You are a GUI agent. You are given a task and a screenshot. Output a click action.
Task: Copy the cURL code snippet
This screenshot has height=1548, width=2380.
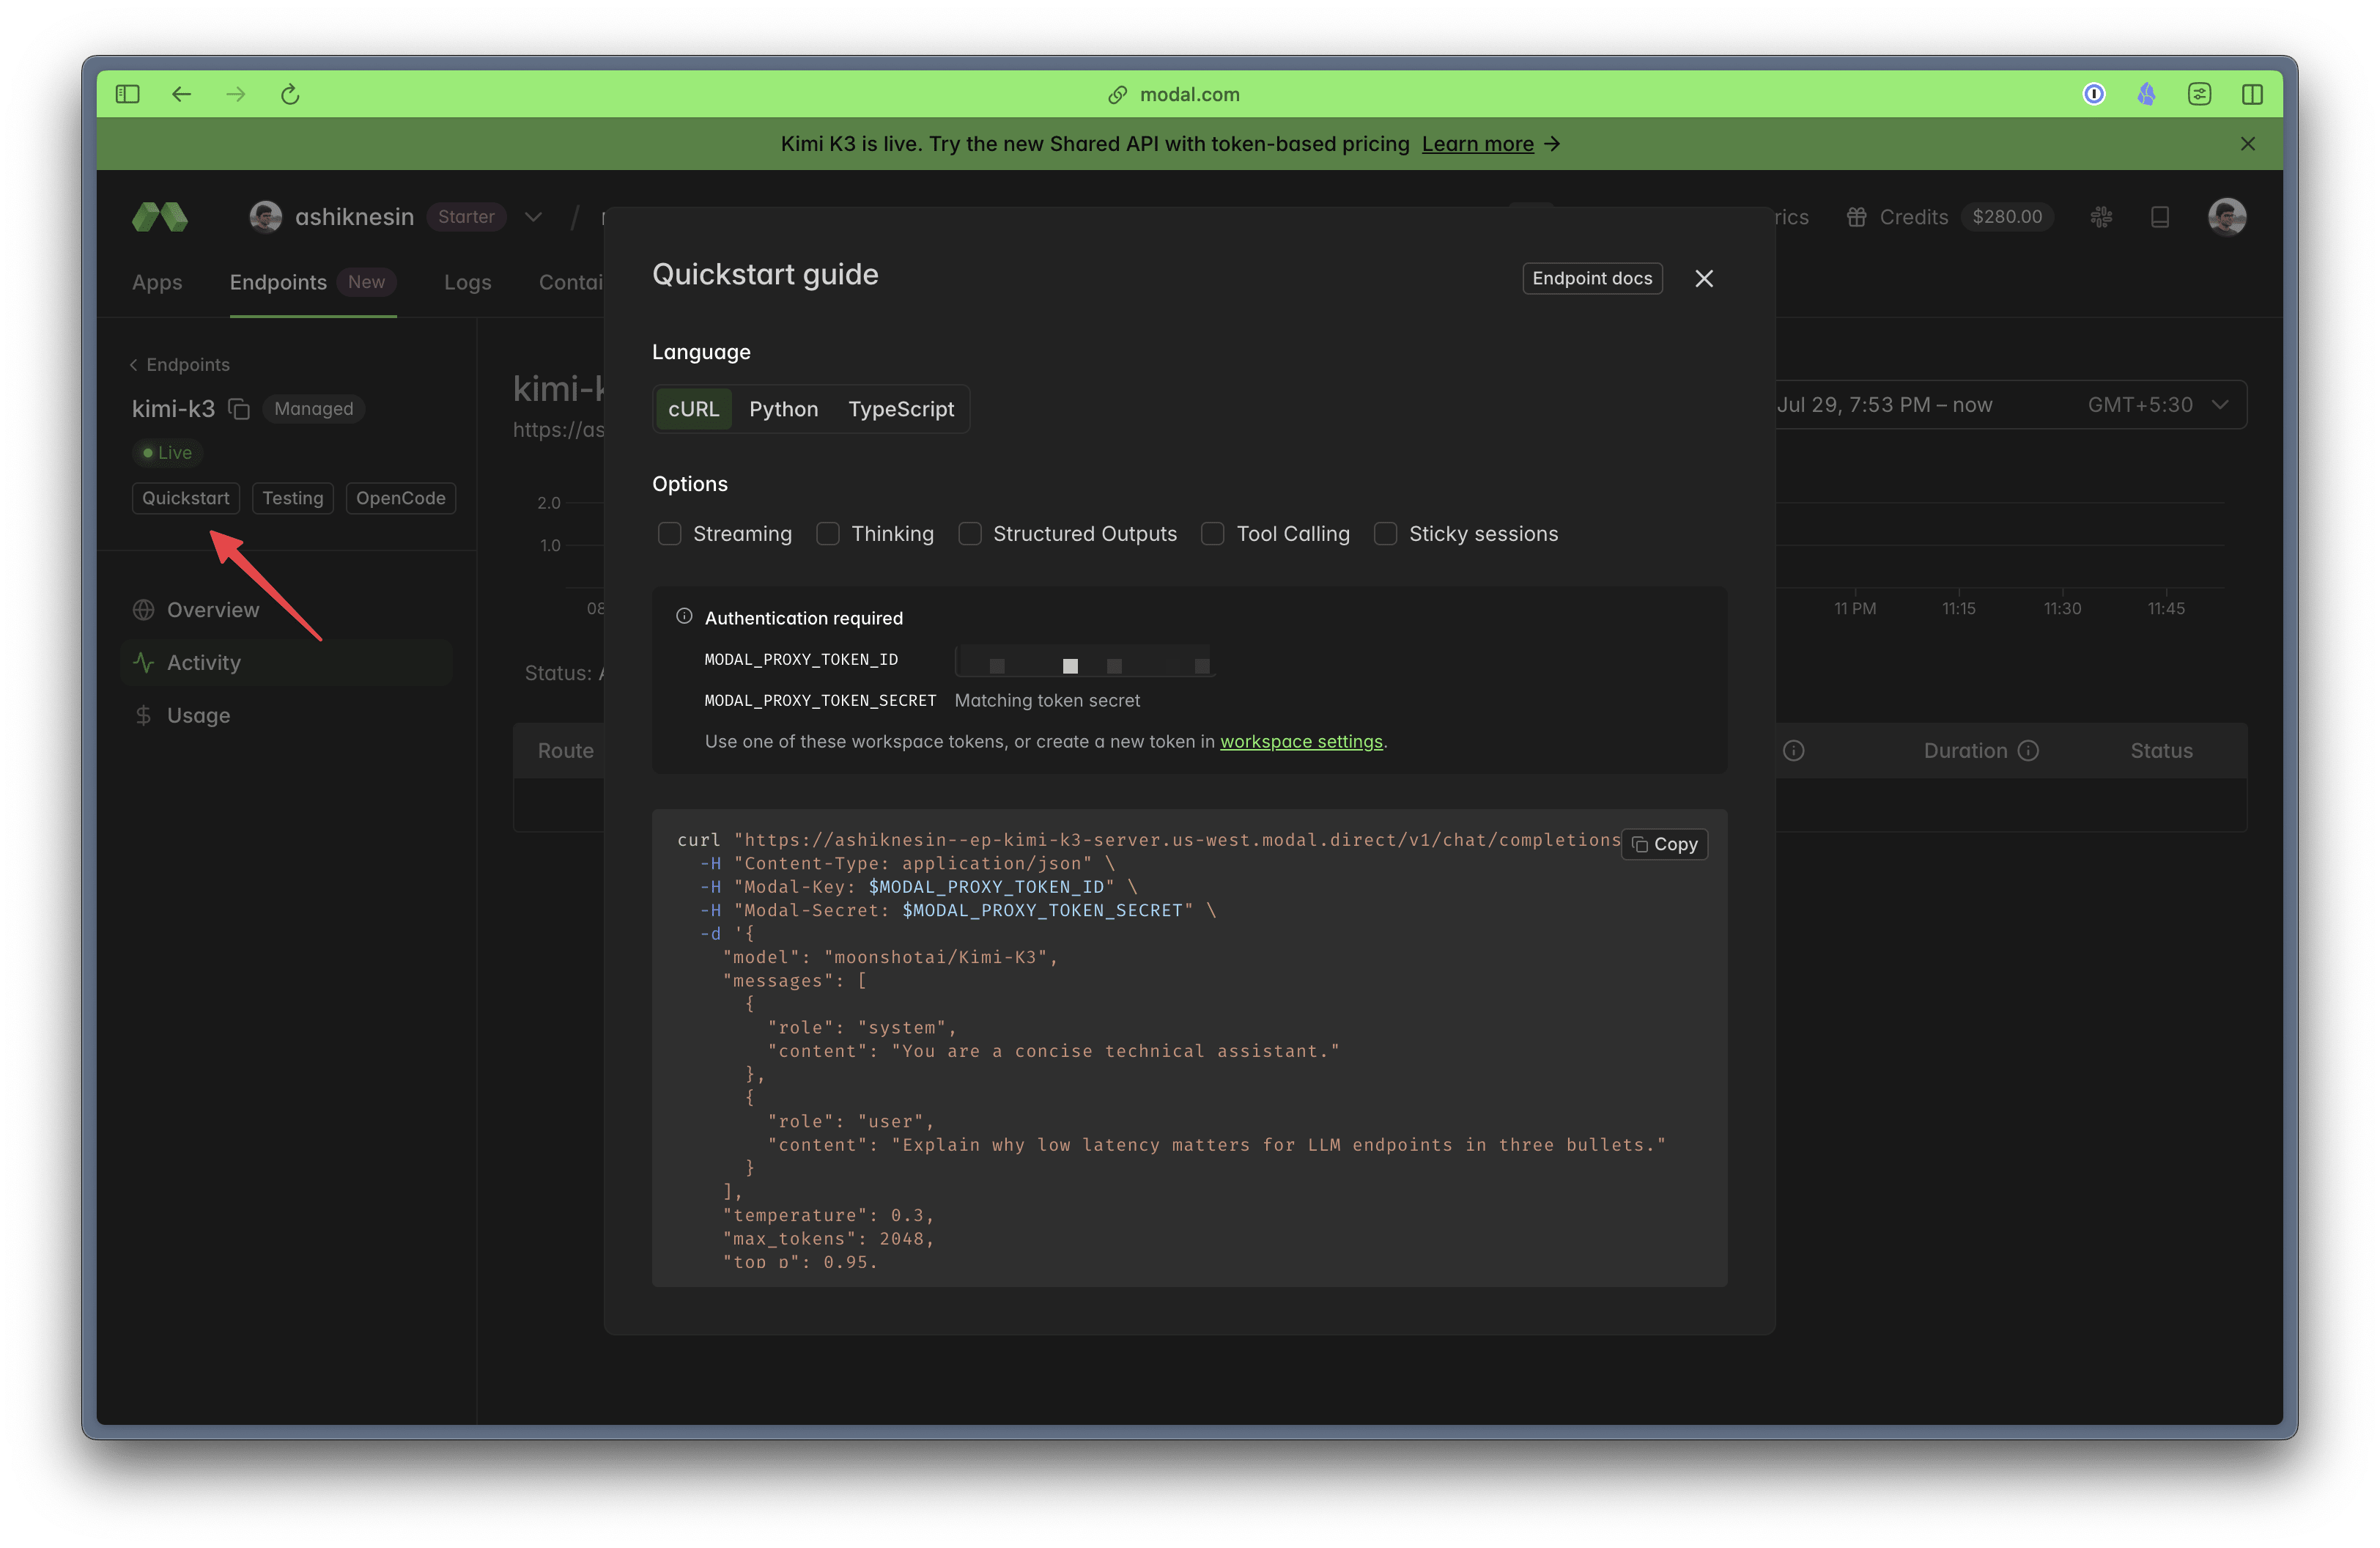(1665, 845)
